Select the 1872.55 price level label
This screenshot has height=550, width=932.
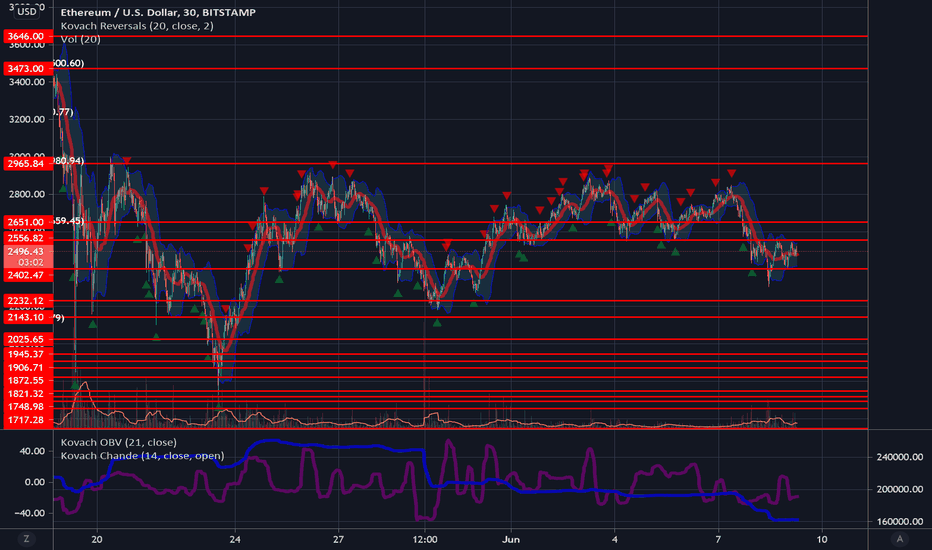pos(28,381)
